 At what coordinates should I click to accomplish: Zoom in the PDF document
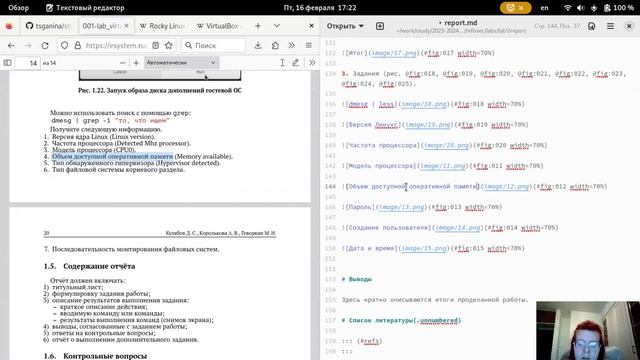(x=136, y=63)
